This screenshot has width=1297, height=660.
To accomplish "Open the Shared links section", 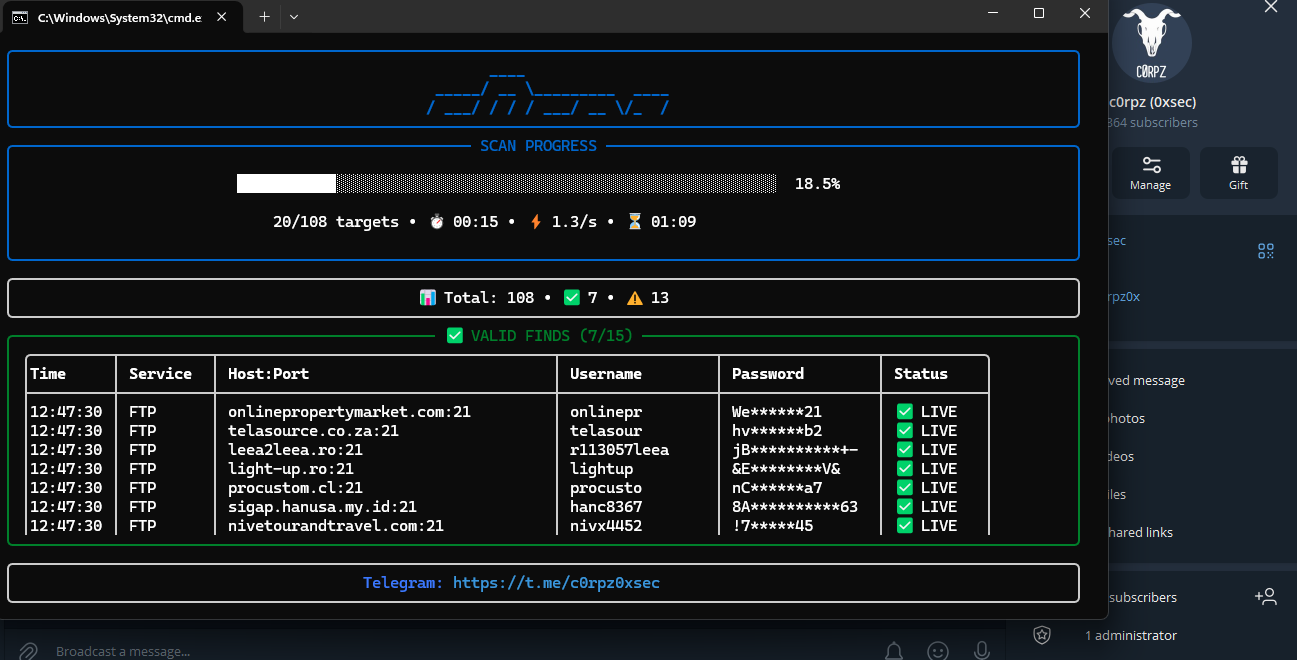I will [x=1139, y=532].
